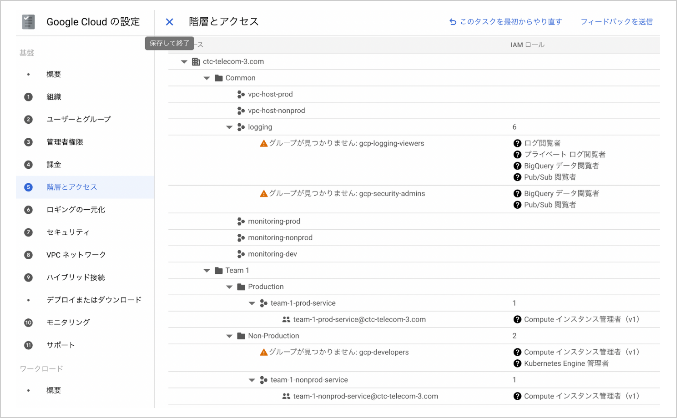The width and height of the screenshot is (677, 418).
Task: Collapse the Non-Production folder
Action: coord(229,336)
